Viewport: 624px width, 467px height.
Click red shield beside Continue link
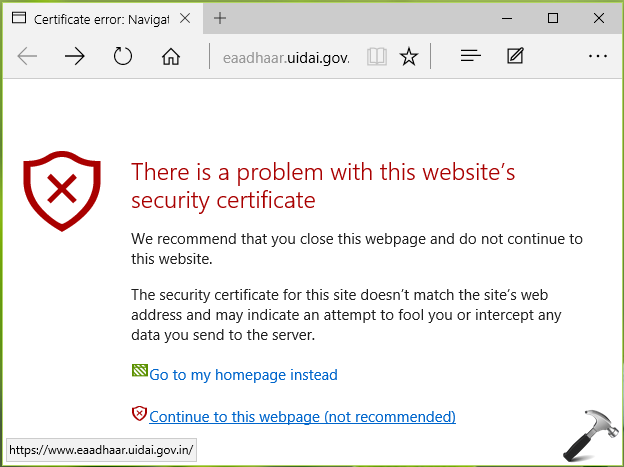(x=139, y=414)
